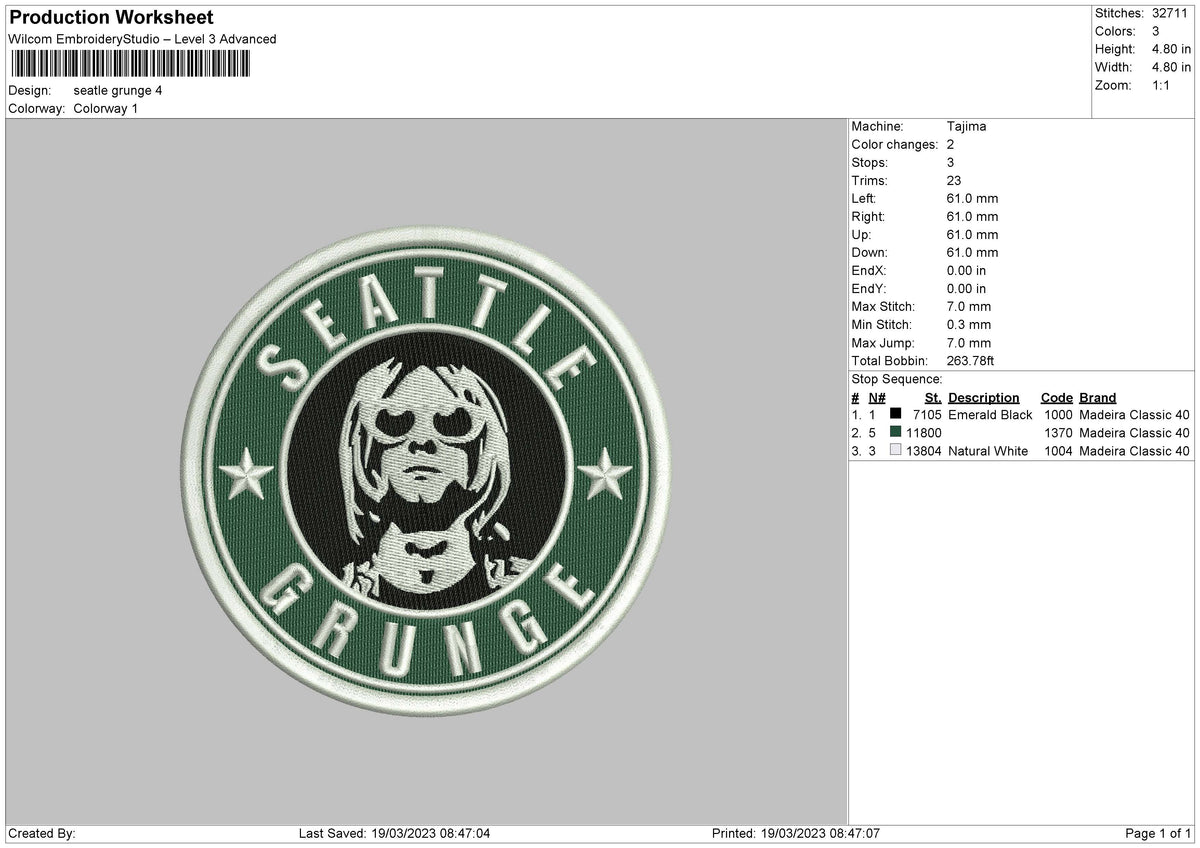Click stitch count '11800' in stop row 2
Screen dimensions: 1200x848
[x=923, y=432]
